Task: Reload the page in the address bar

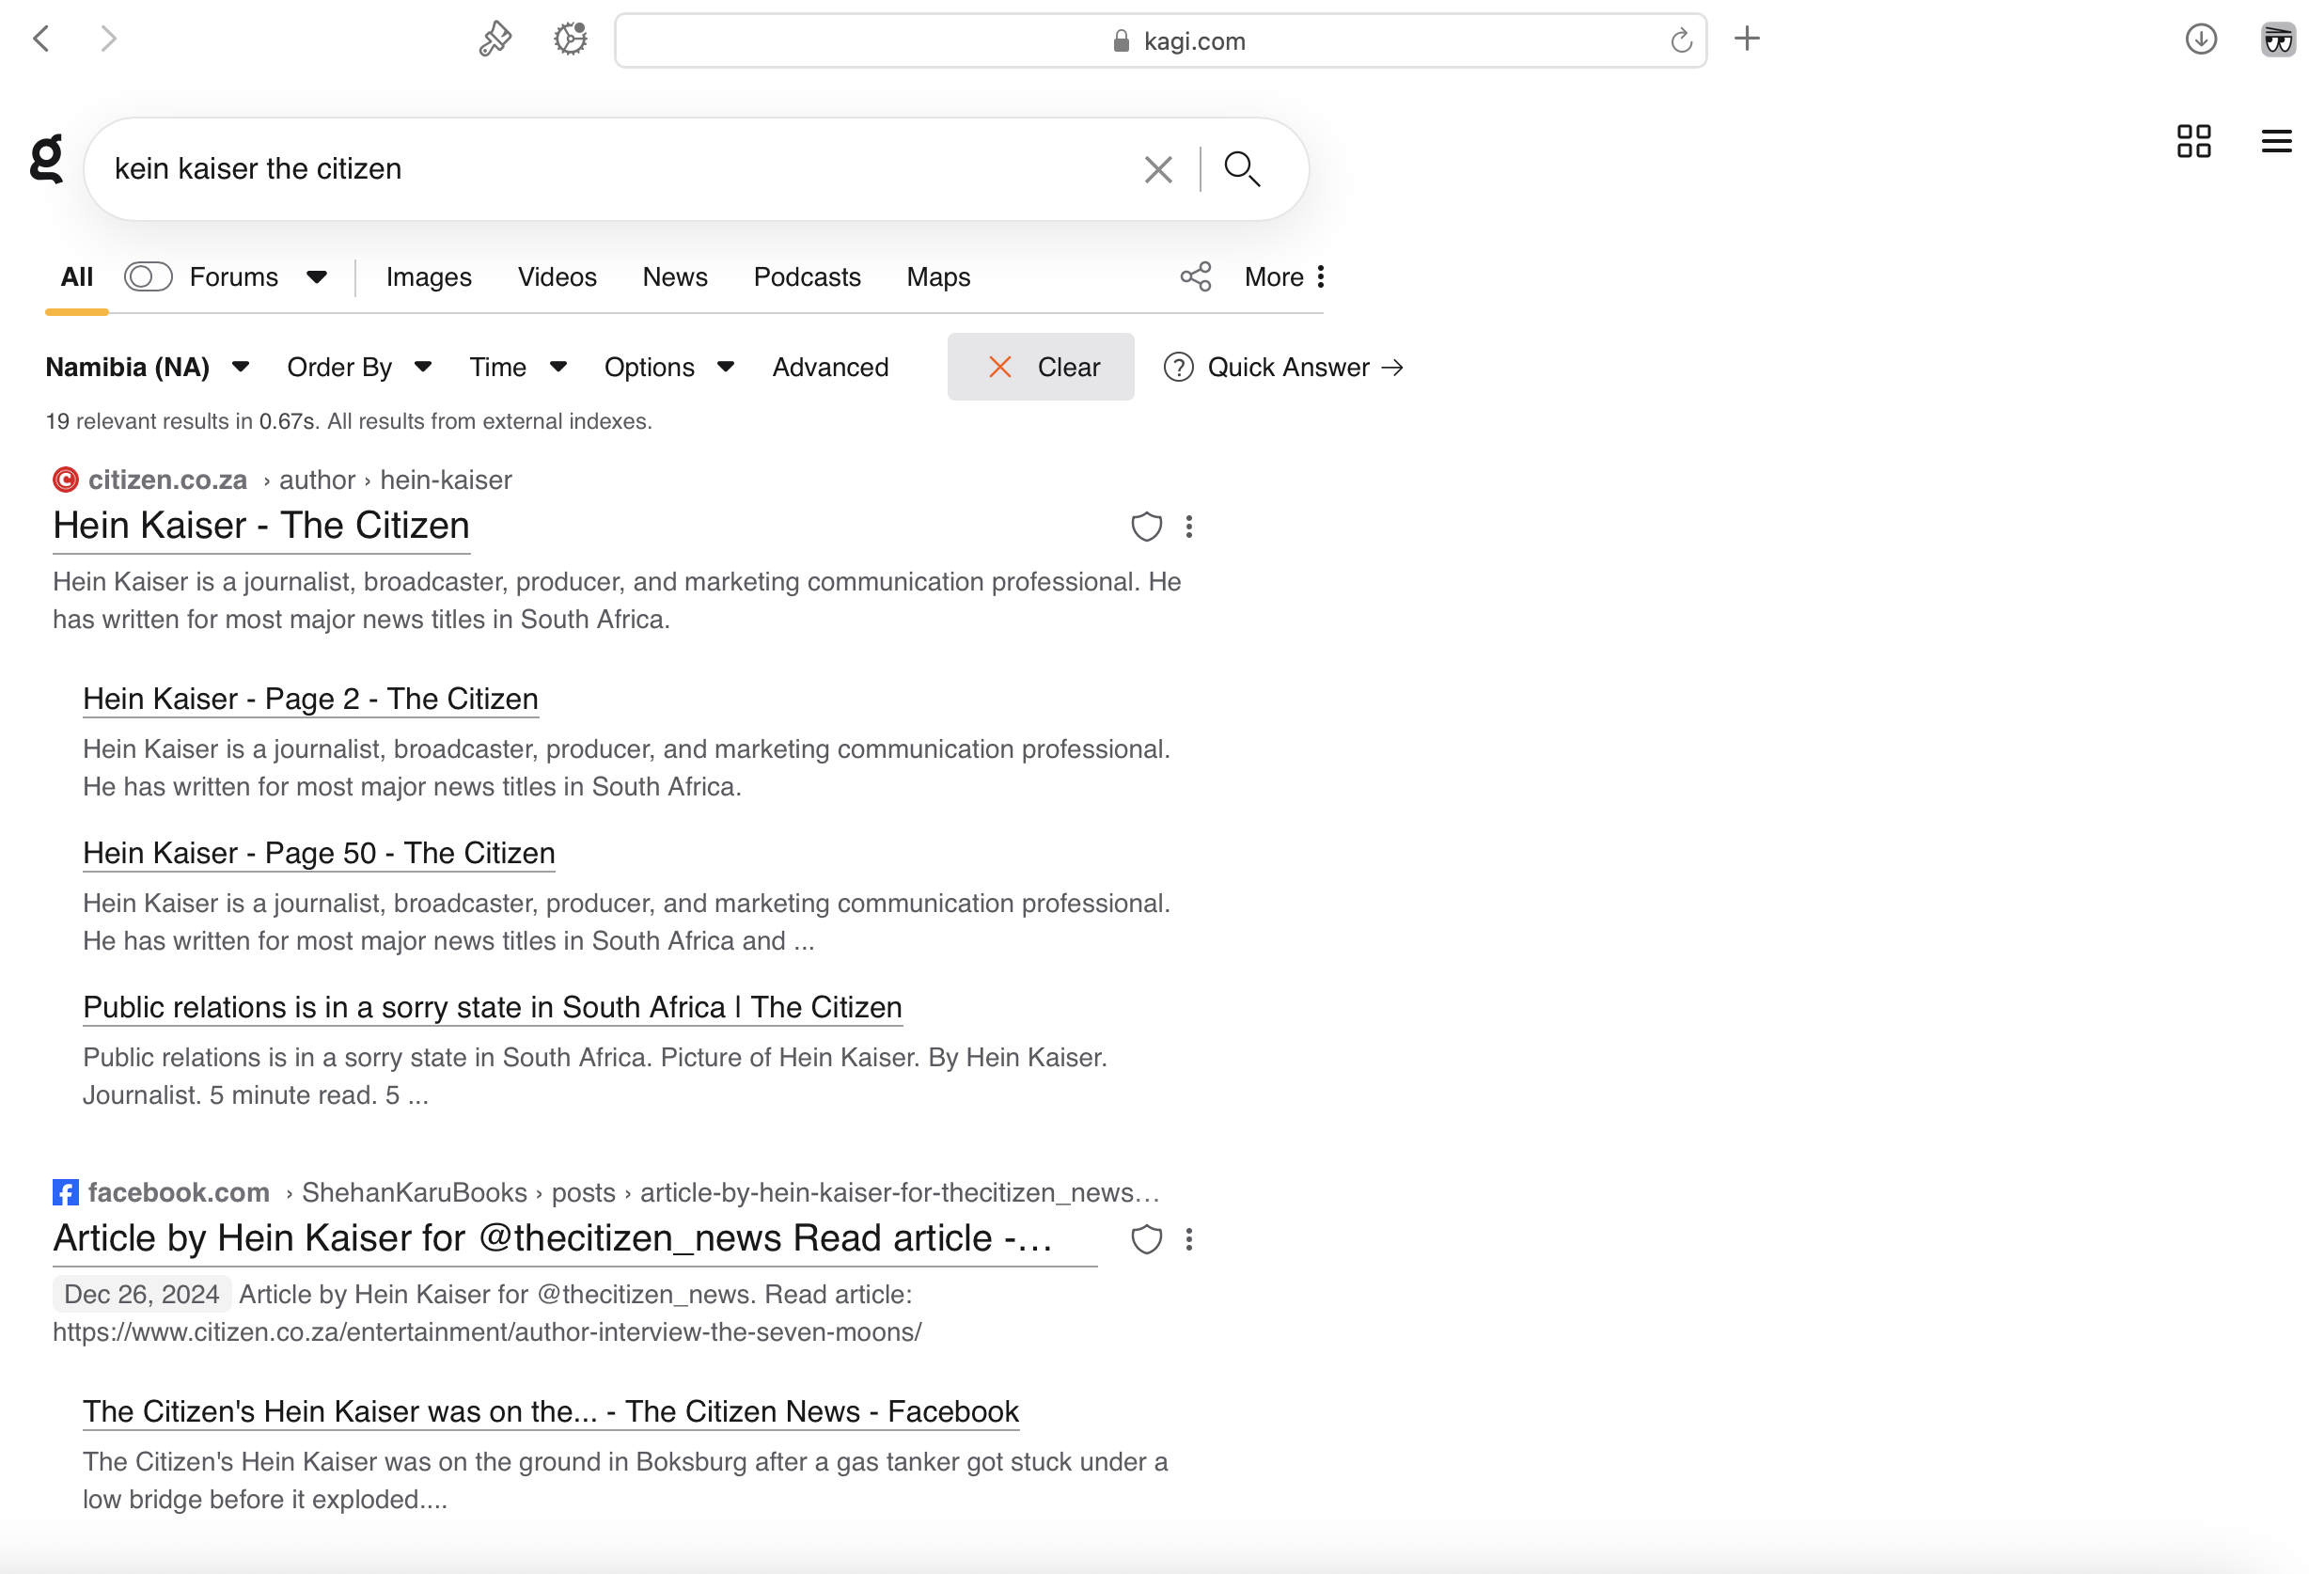Action: [1680, 41]
